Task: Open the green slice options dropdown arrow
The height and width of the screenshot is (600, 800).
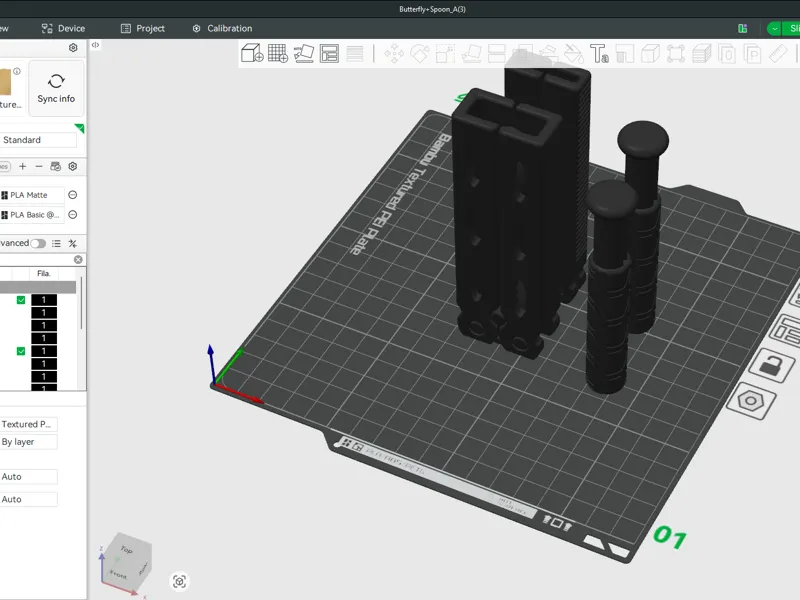Action: pos(774,29)
